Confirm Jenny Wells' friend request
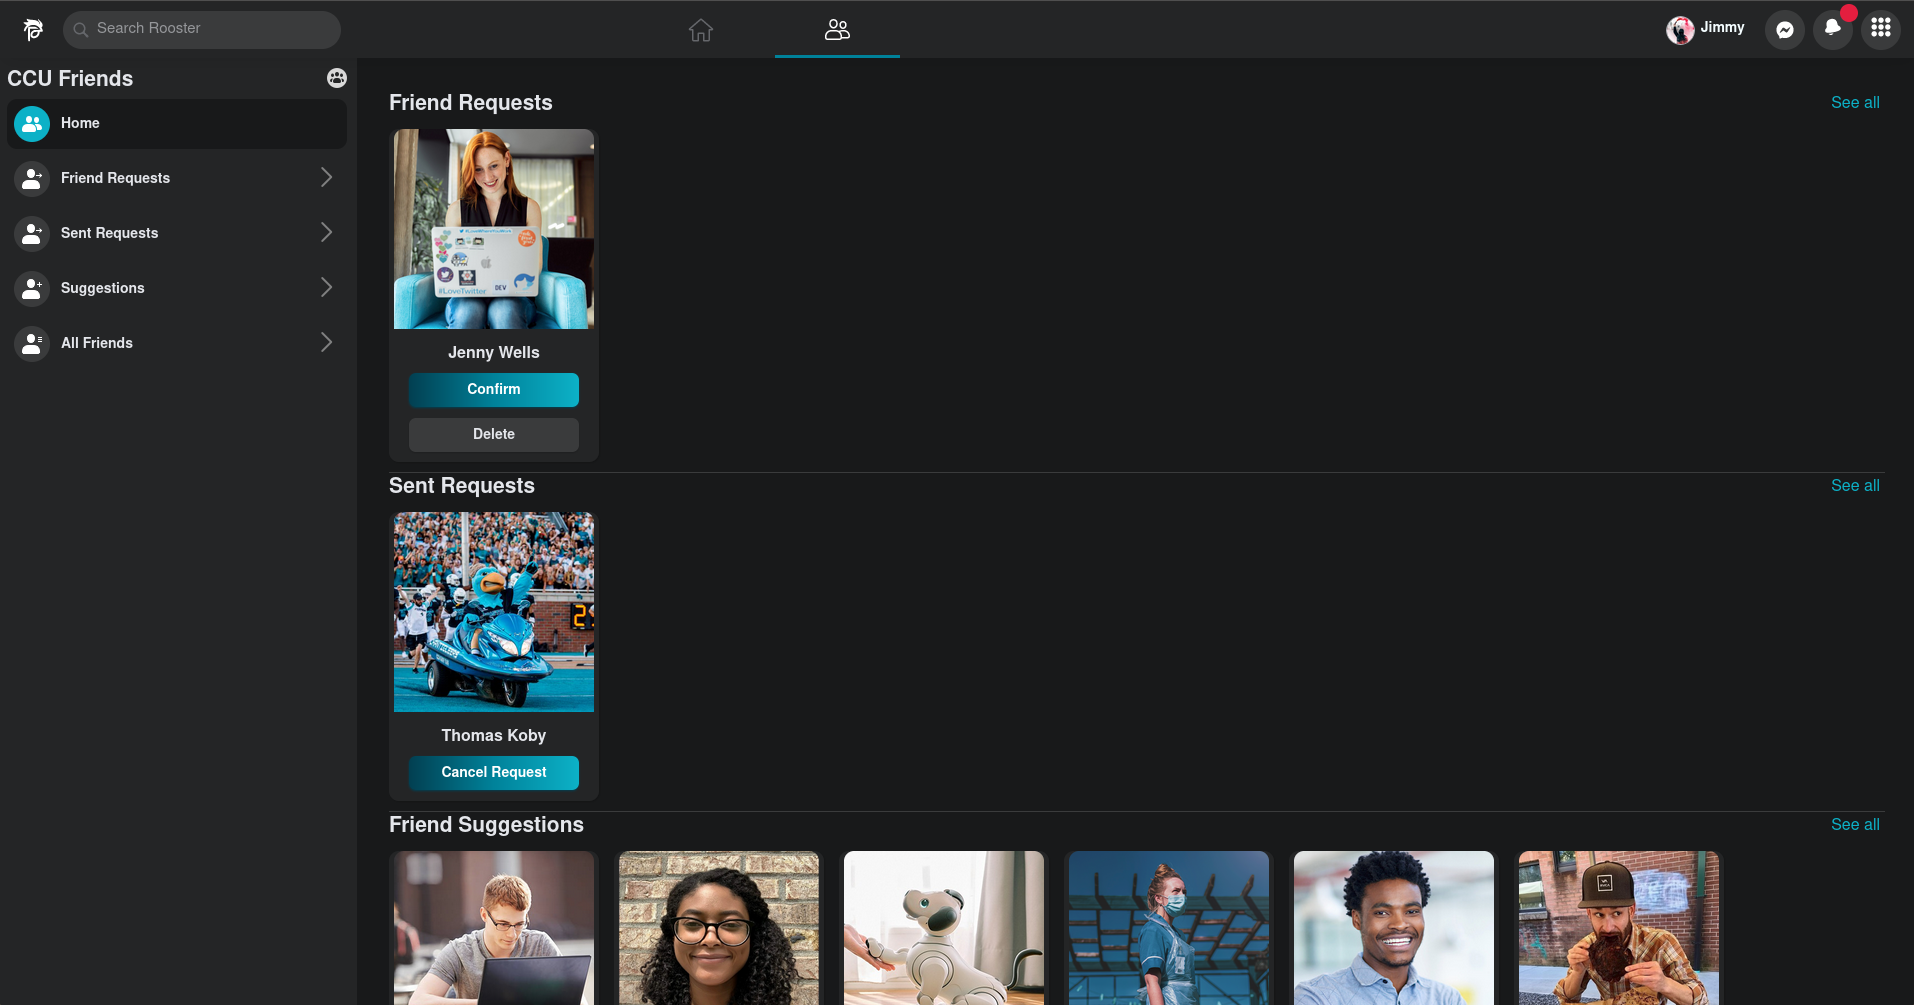Image resolution: width=1914 pixels, height=1005 pixels. click(x=494, y=390)
